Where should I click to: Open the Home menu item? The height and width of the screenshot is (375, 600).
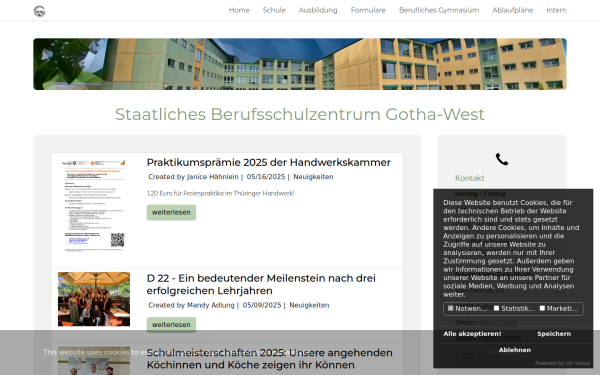pyautogui.click(x=239, y=10)
